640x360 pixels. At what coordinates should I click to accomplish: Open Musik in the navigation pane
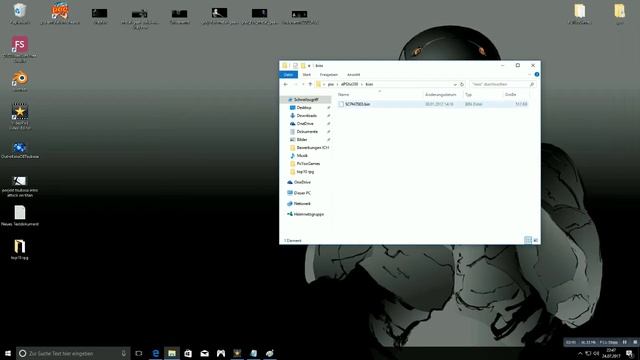tap(302, 156)
